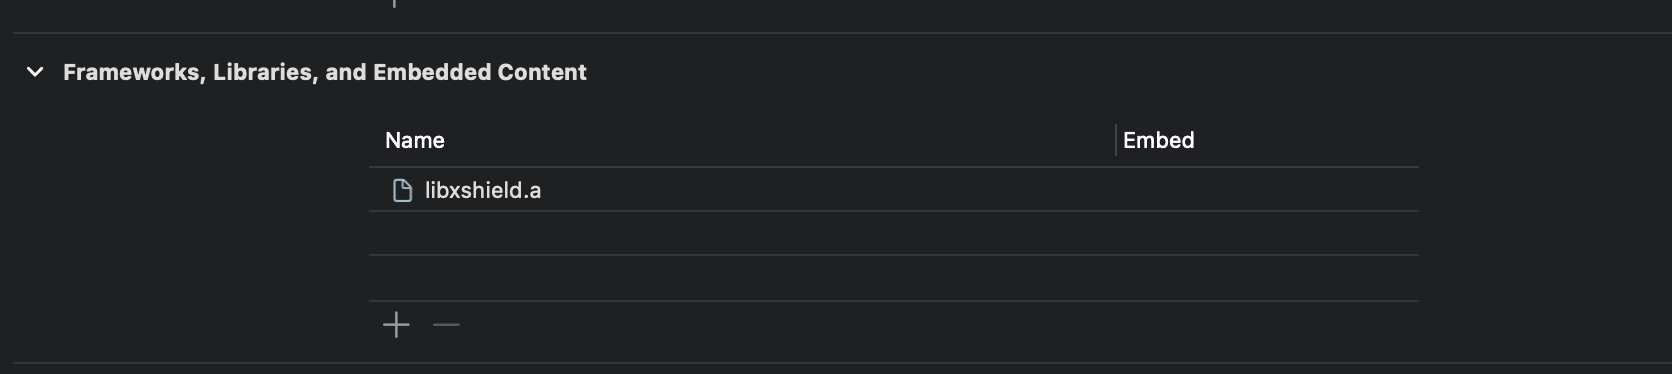
Task: Click the separator line below the add and remove buttons
Action: (x=842, y=363)
